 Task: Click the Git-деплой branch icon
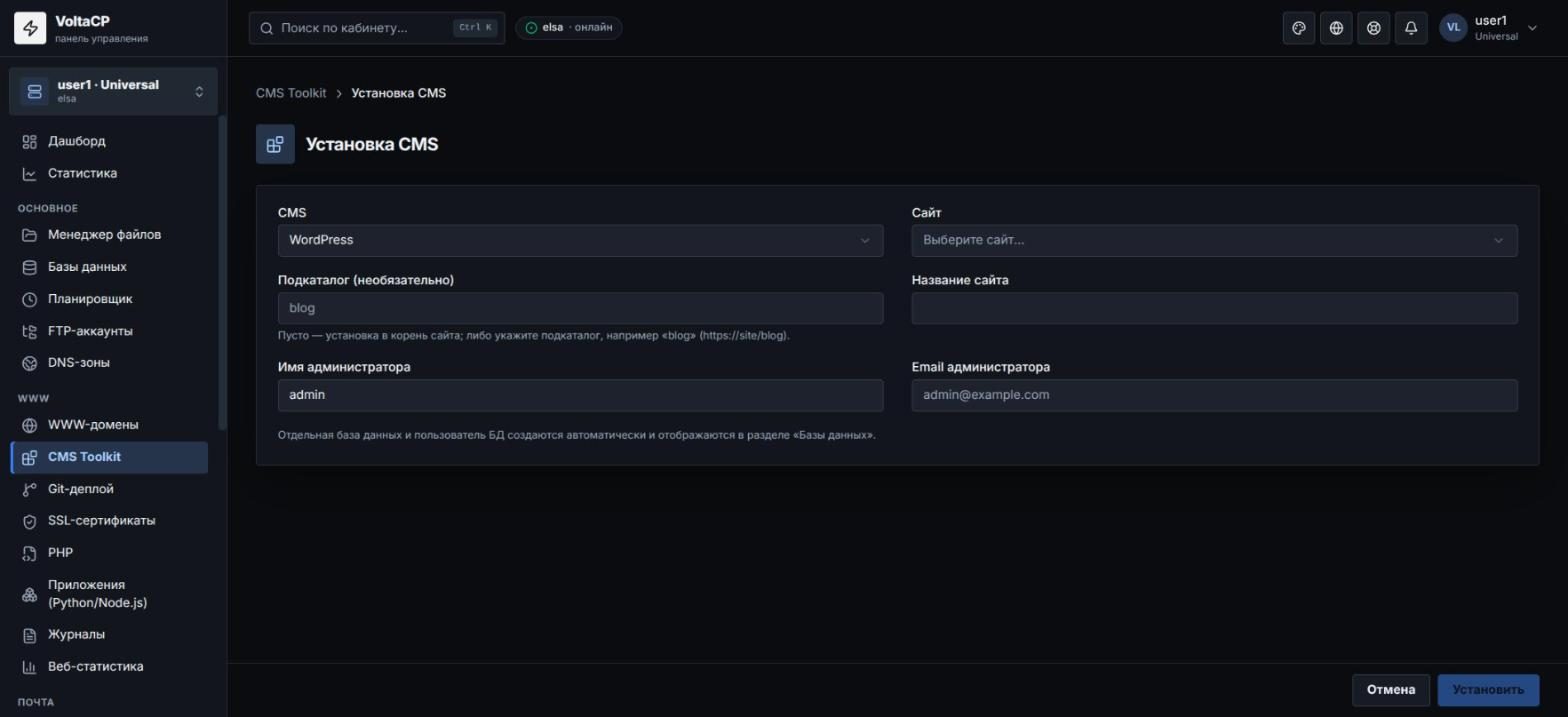pos(30,489)
